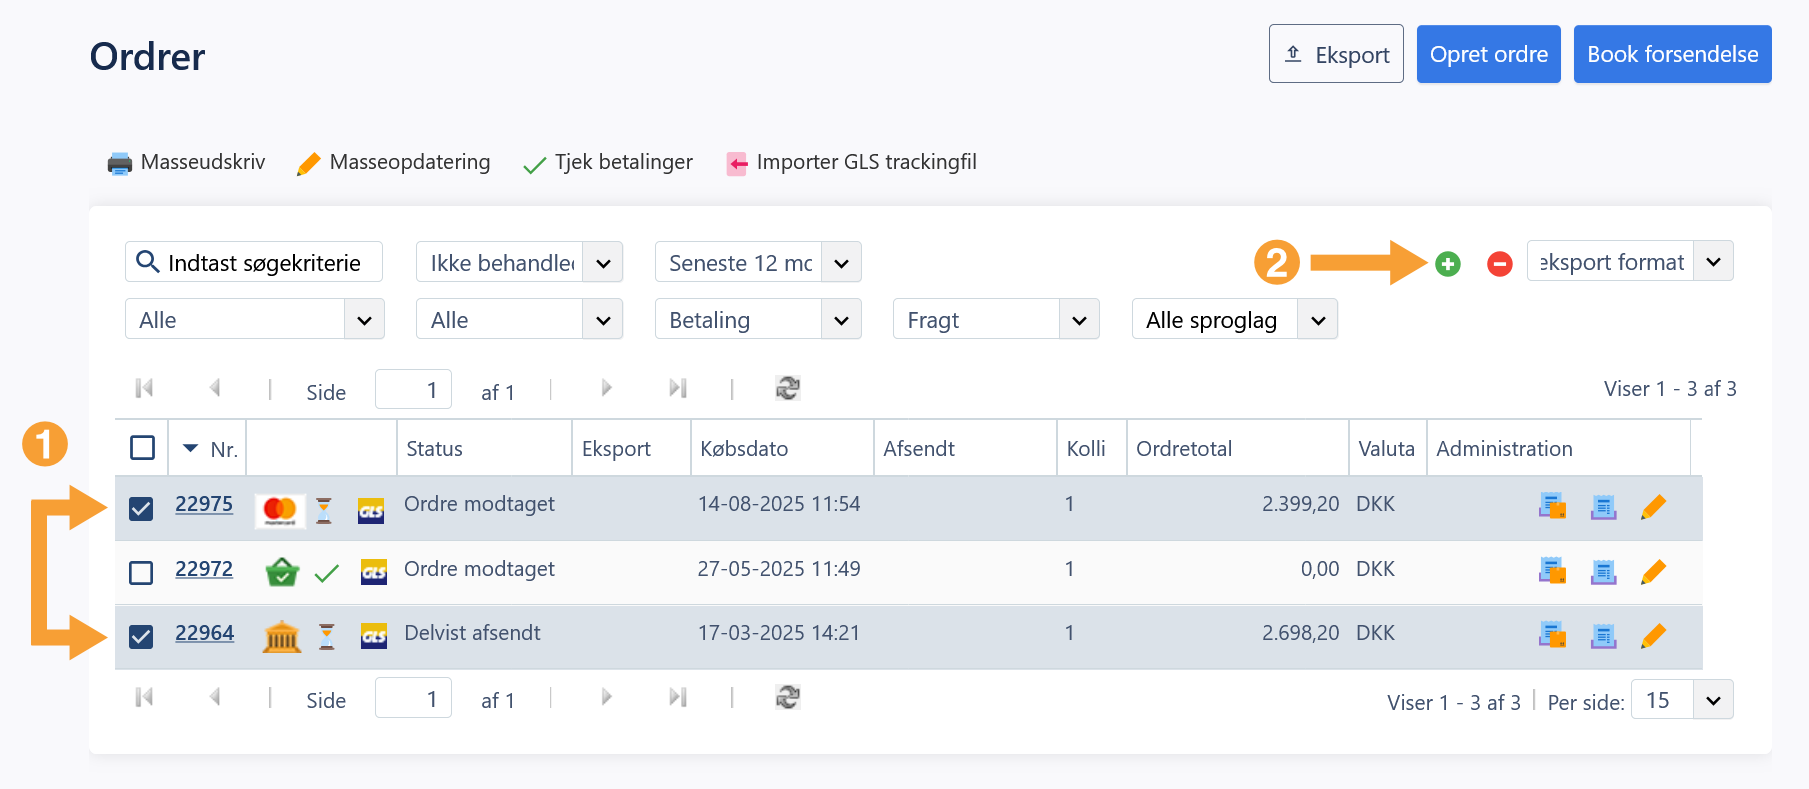Click the red minus remove icon

1499,264
